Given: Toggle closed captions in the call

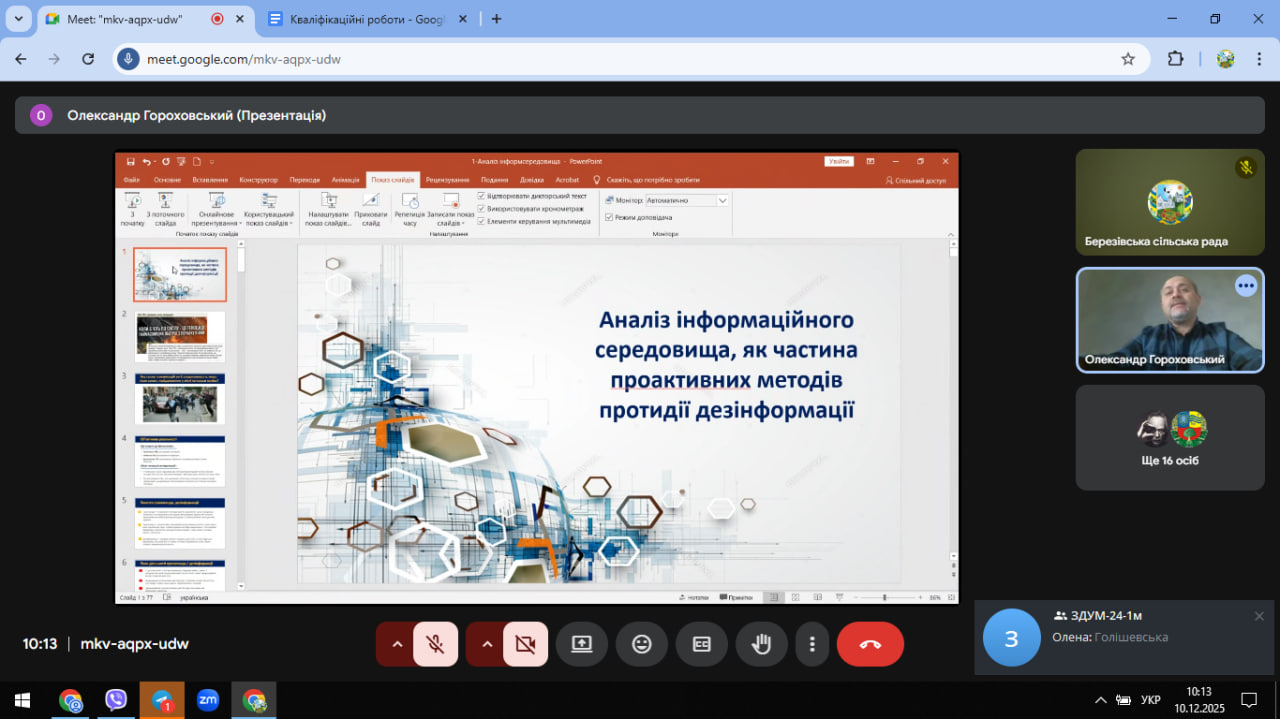Looking at the screenshot, I should tap(702, 644).
